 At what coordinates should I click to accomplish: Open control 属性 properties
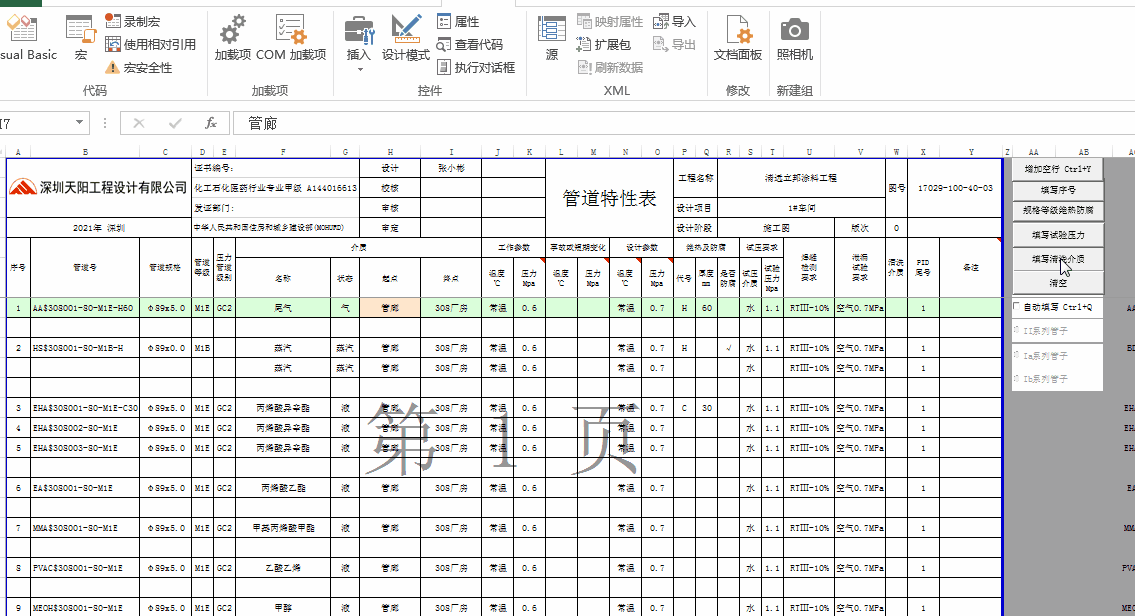pos(458,22)
